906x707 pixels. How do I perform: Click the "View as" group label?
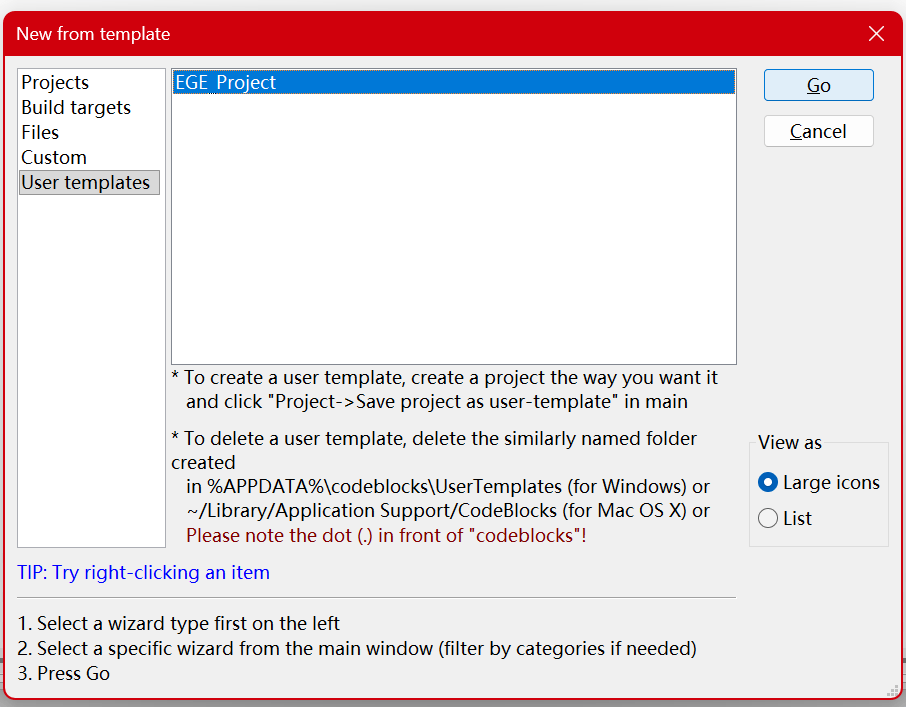(790, 443)
